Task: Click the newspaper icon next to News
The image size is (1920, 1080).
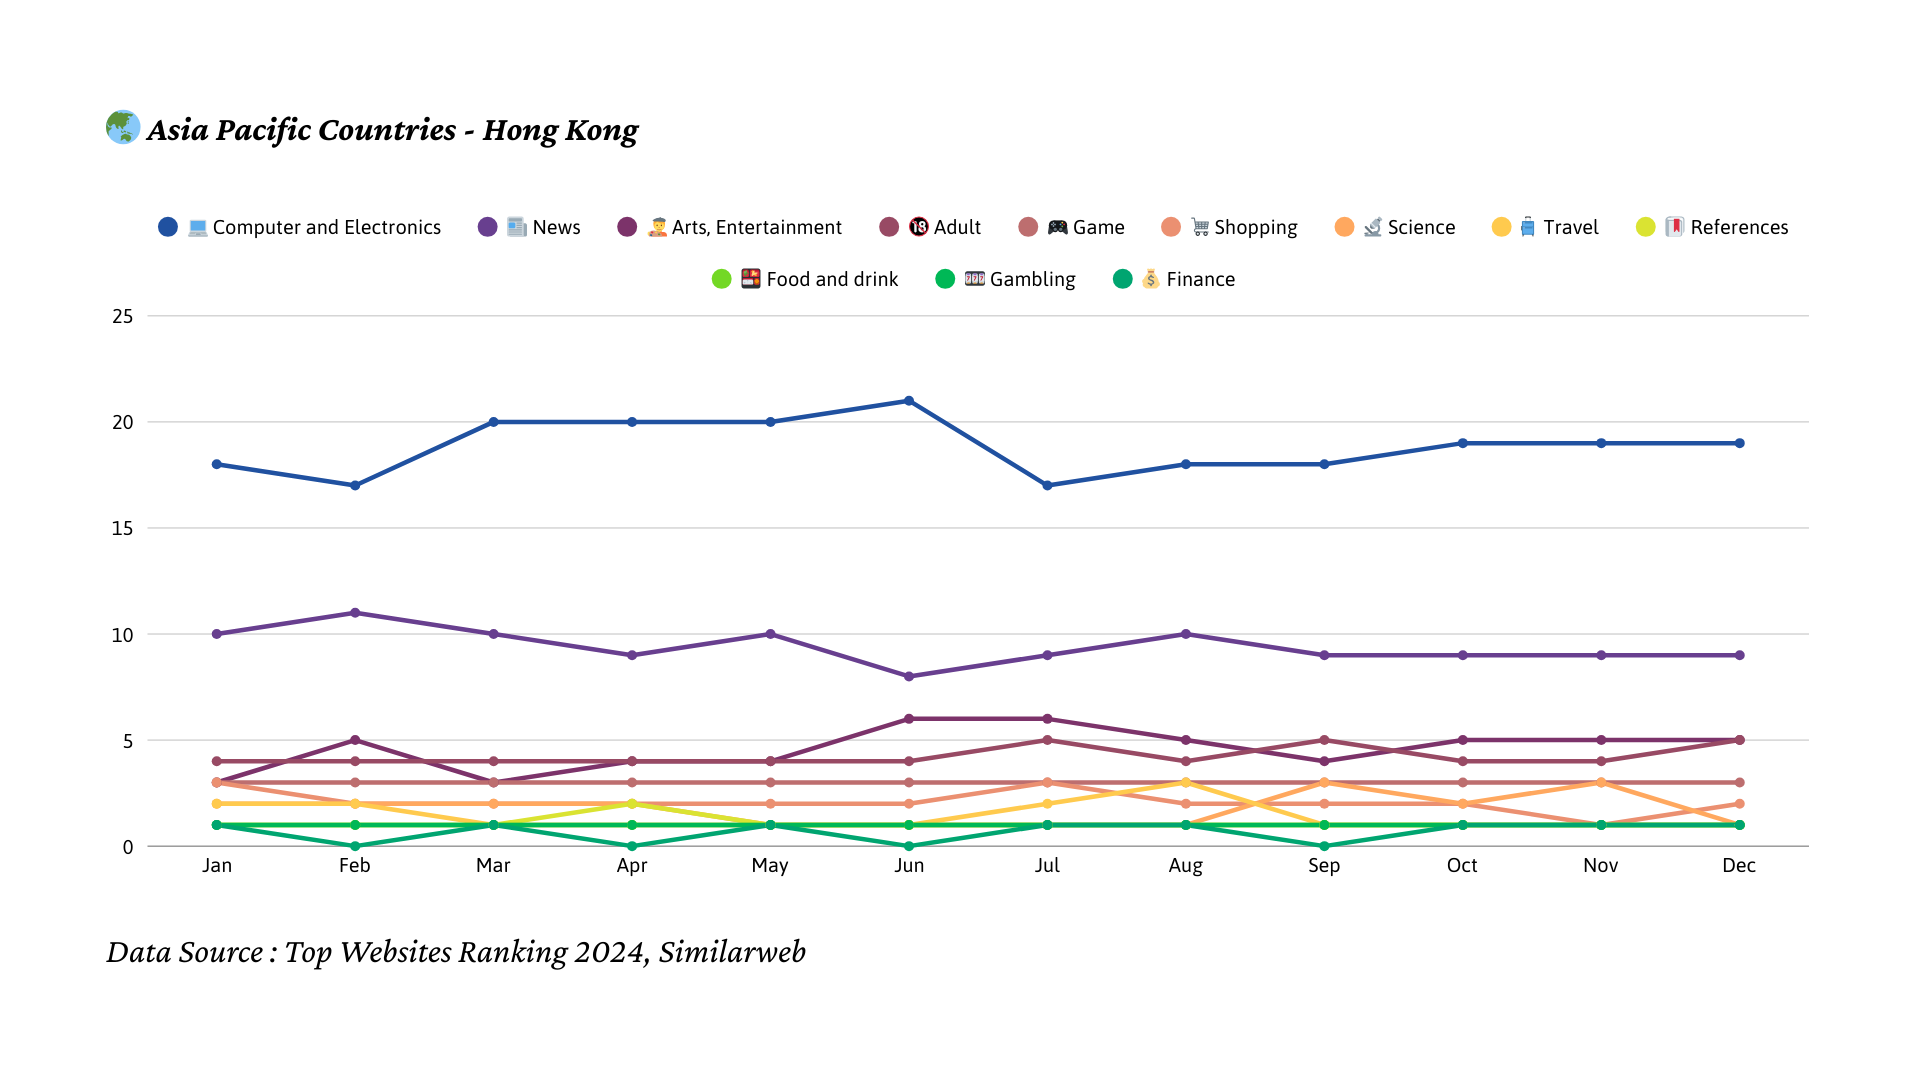Action: tap(516, 227)
